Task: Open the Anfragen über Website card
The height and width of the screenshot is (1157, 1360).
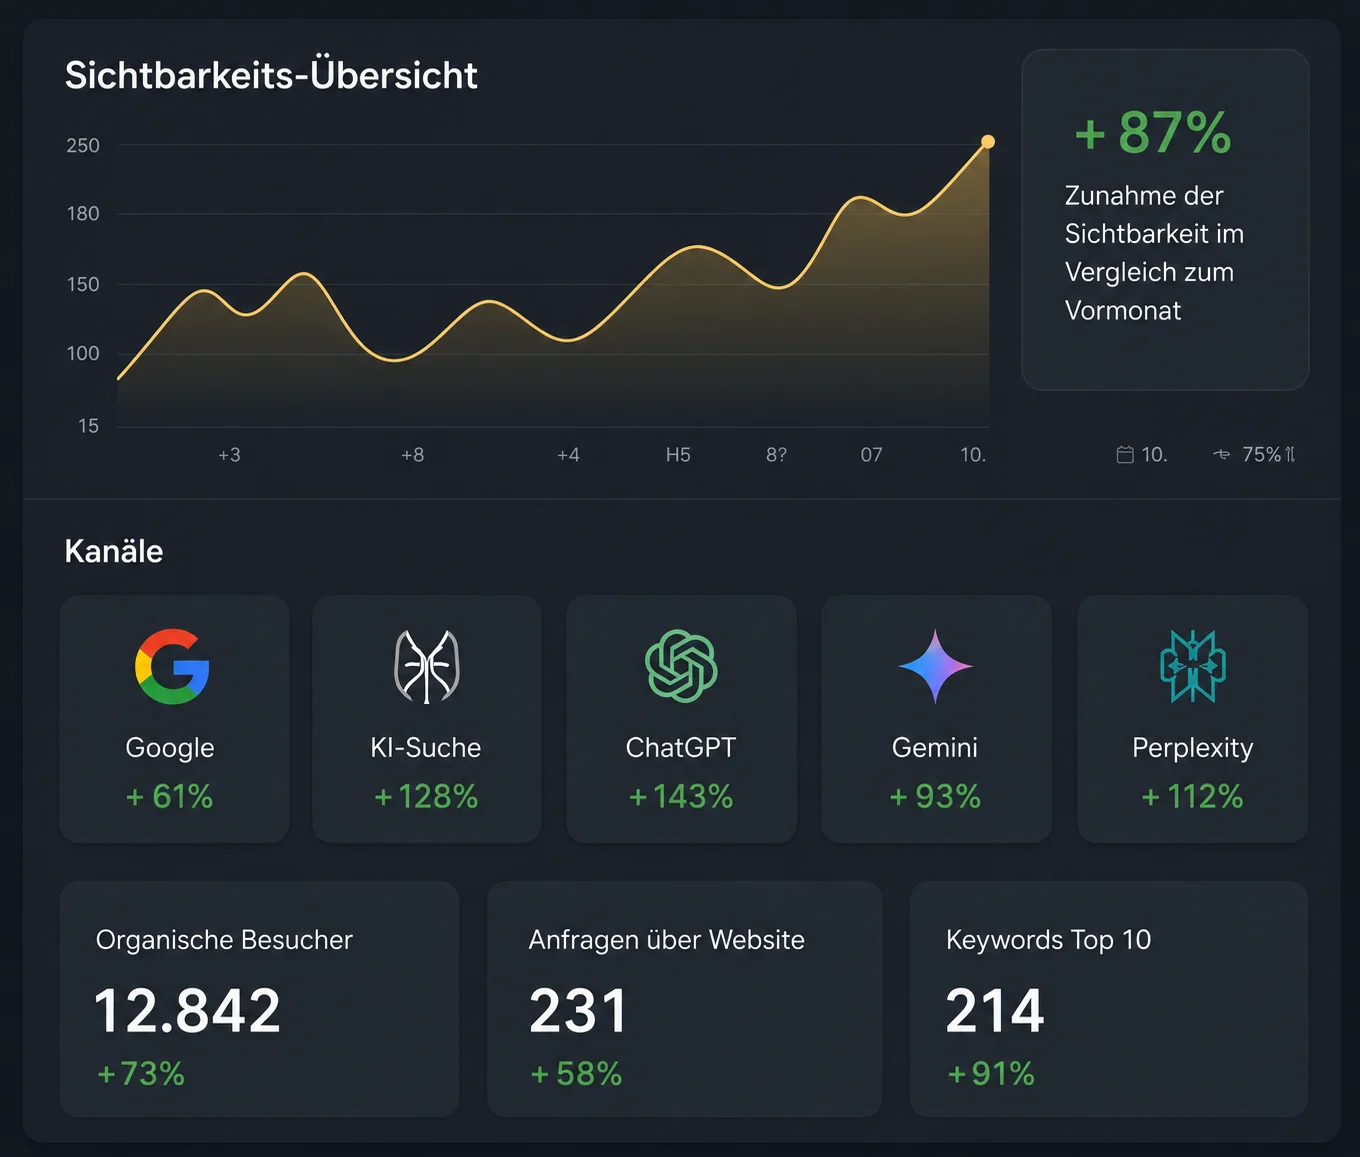Action: click(684, 999)
